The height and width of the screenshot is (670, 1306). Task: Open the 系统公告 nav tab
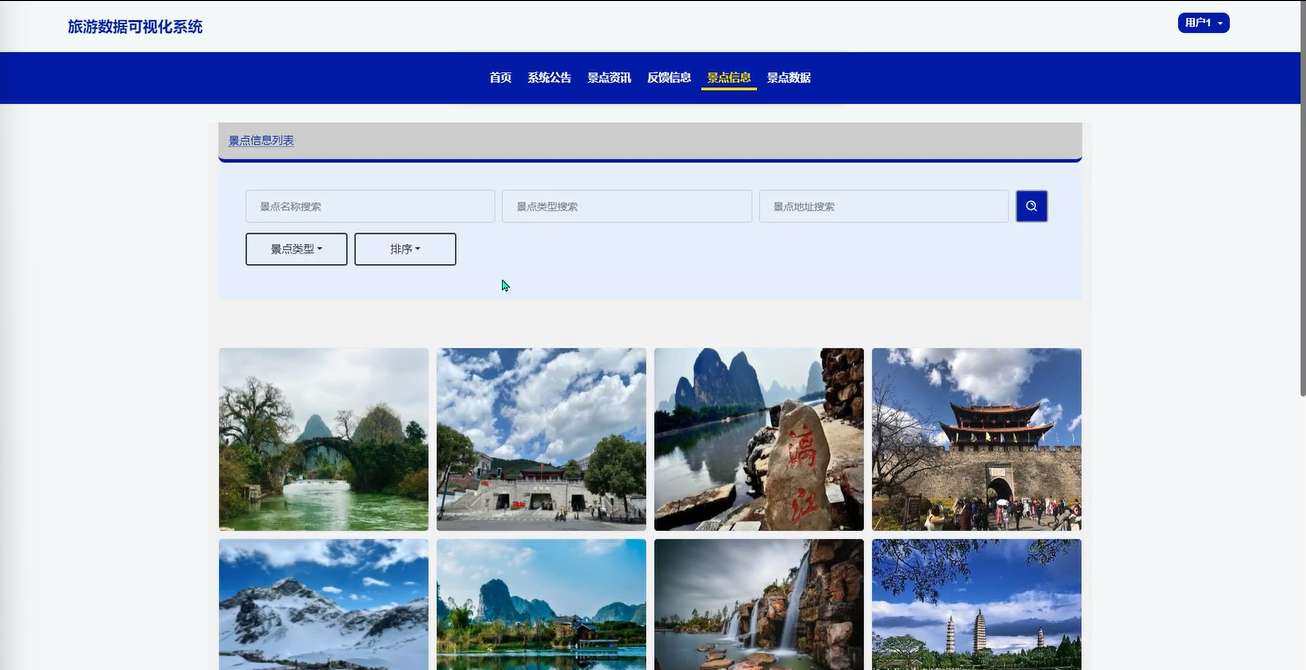tap(549, 78)
